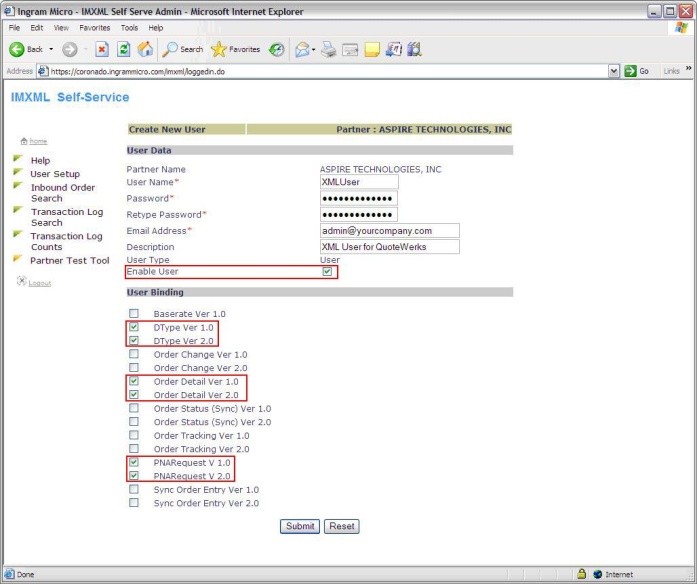Uncheck the DType Ver 1.0 checkbox

[x=134, y=327]
